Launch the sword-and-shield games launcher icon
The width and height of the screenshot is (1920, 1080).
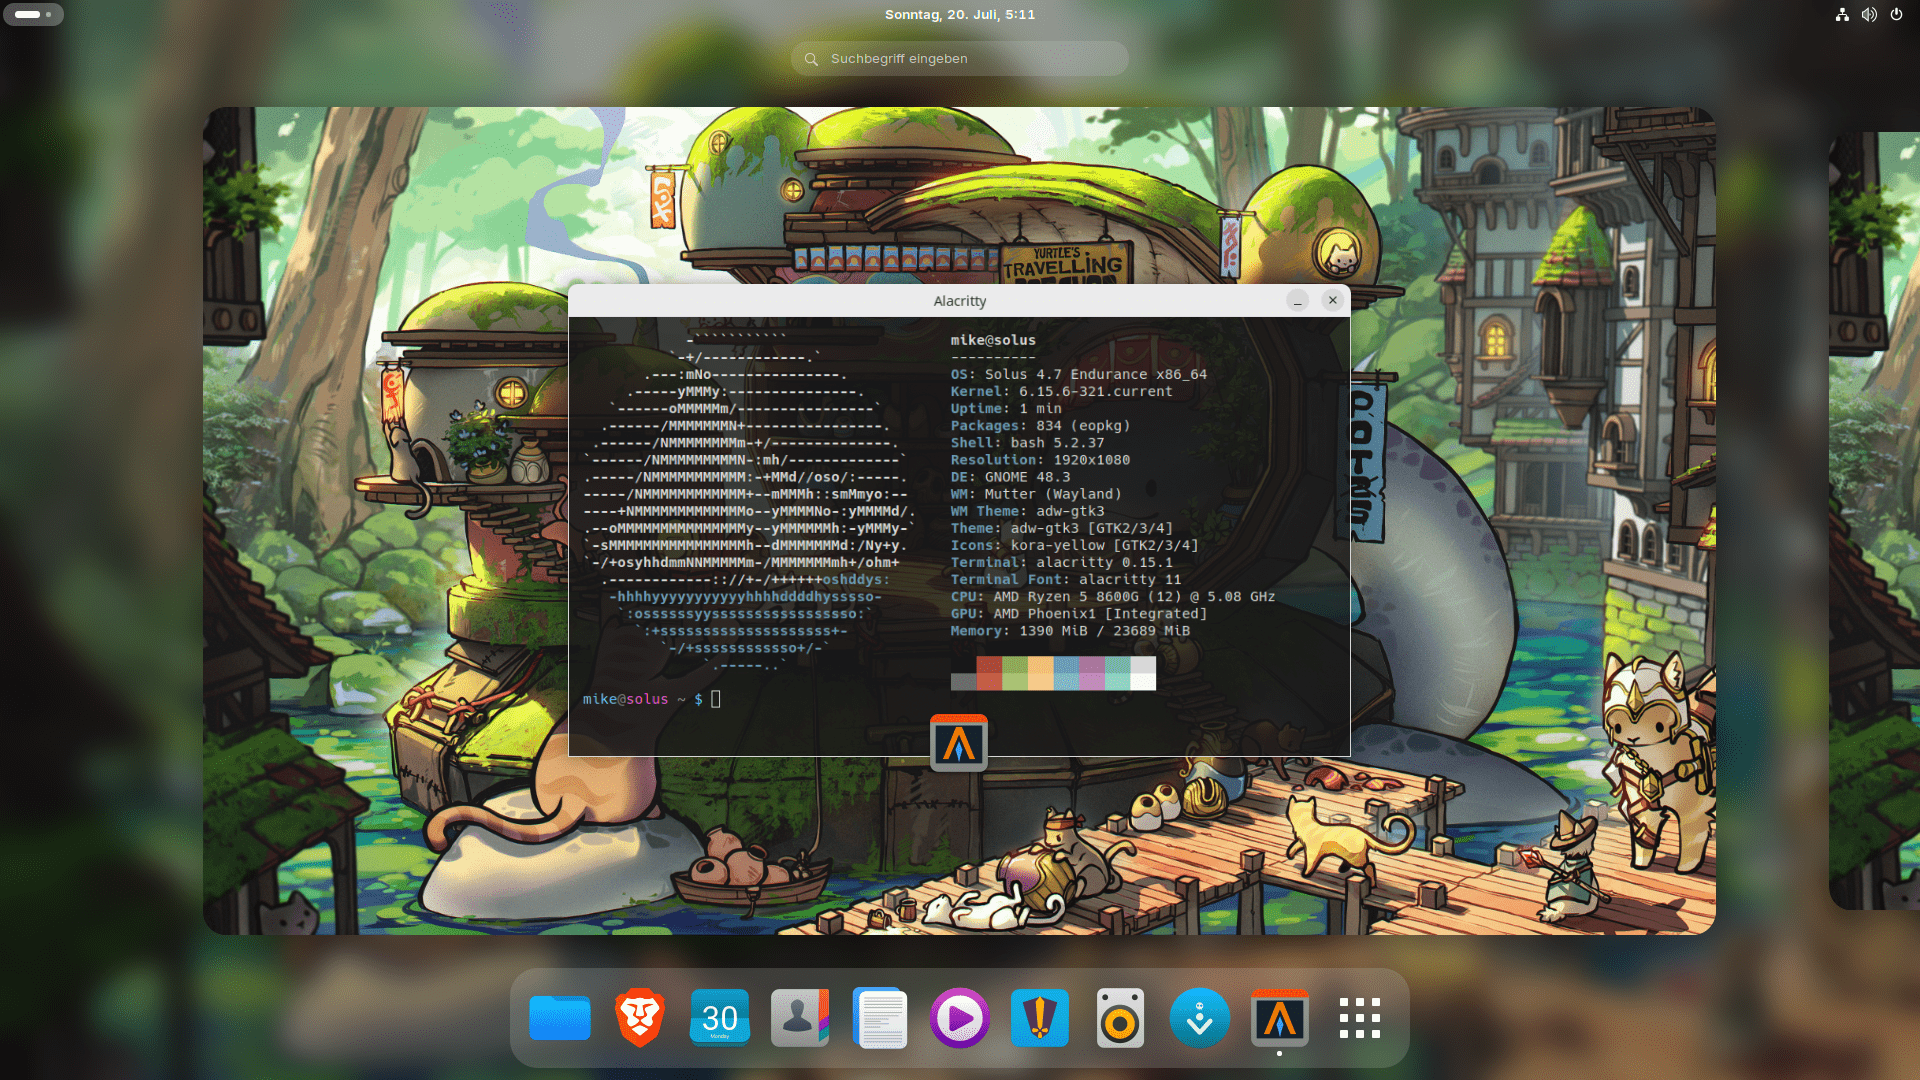(x=1040, y=1018)
